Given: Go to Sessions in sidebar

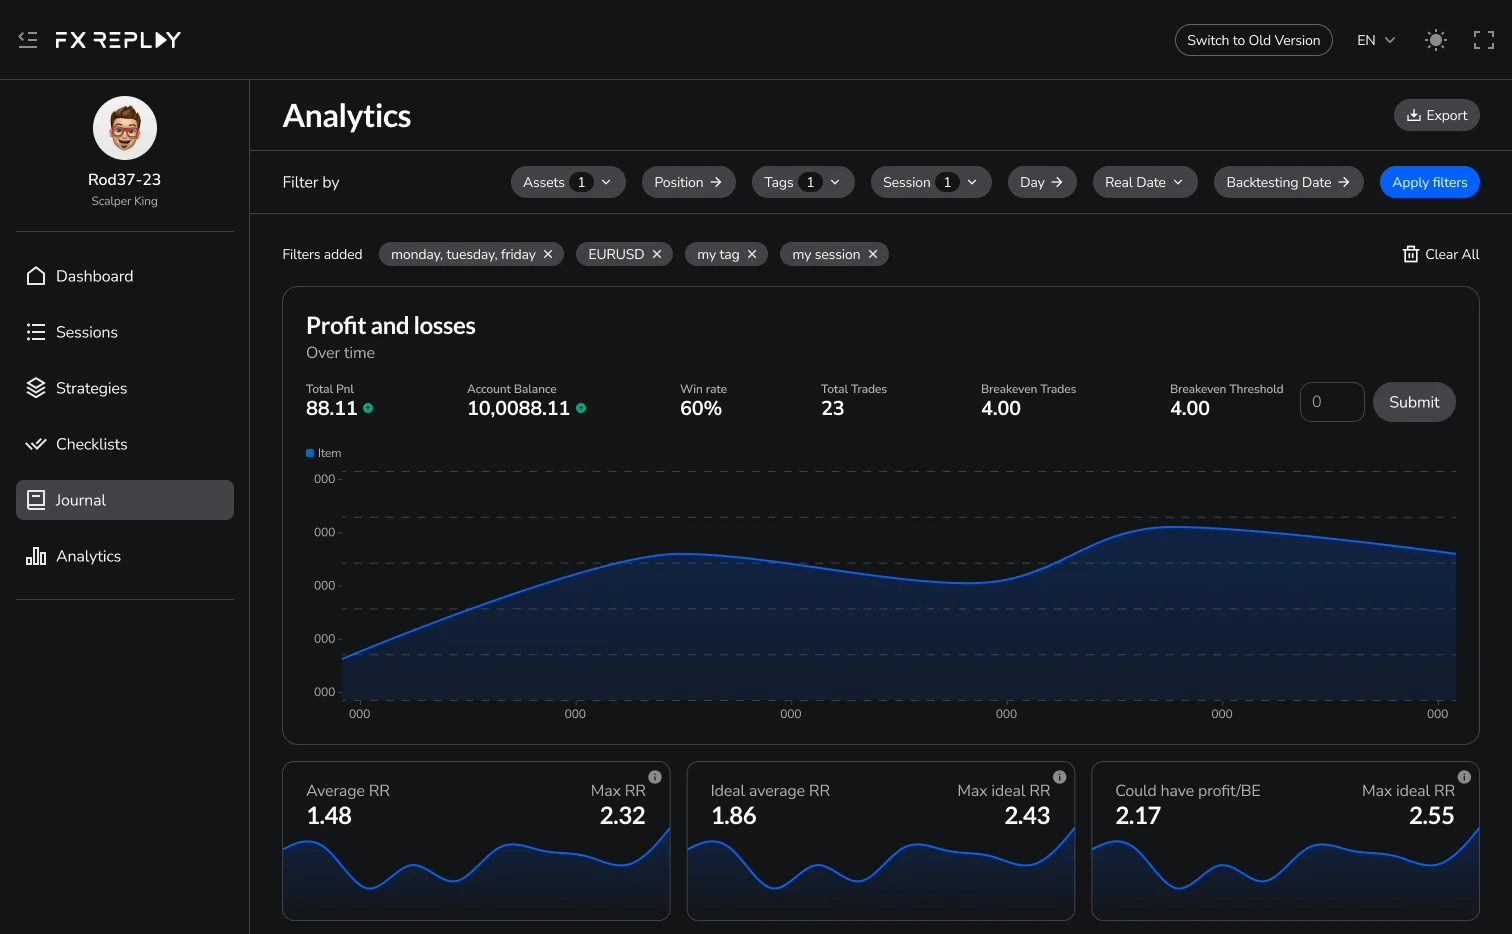Looking at the screenshot, I should (125, 332).
